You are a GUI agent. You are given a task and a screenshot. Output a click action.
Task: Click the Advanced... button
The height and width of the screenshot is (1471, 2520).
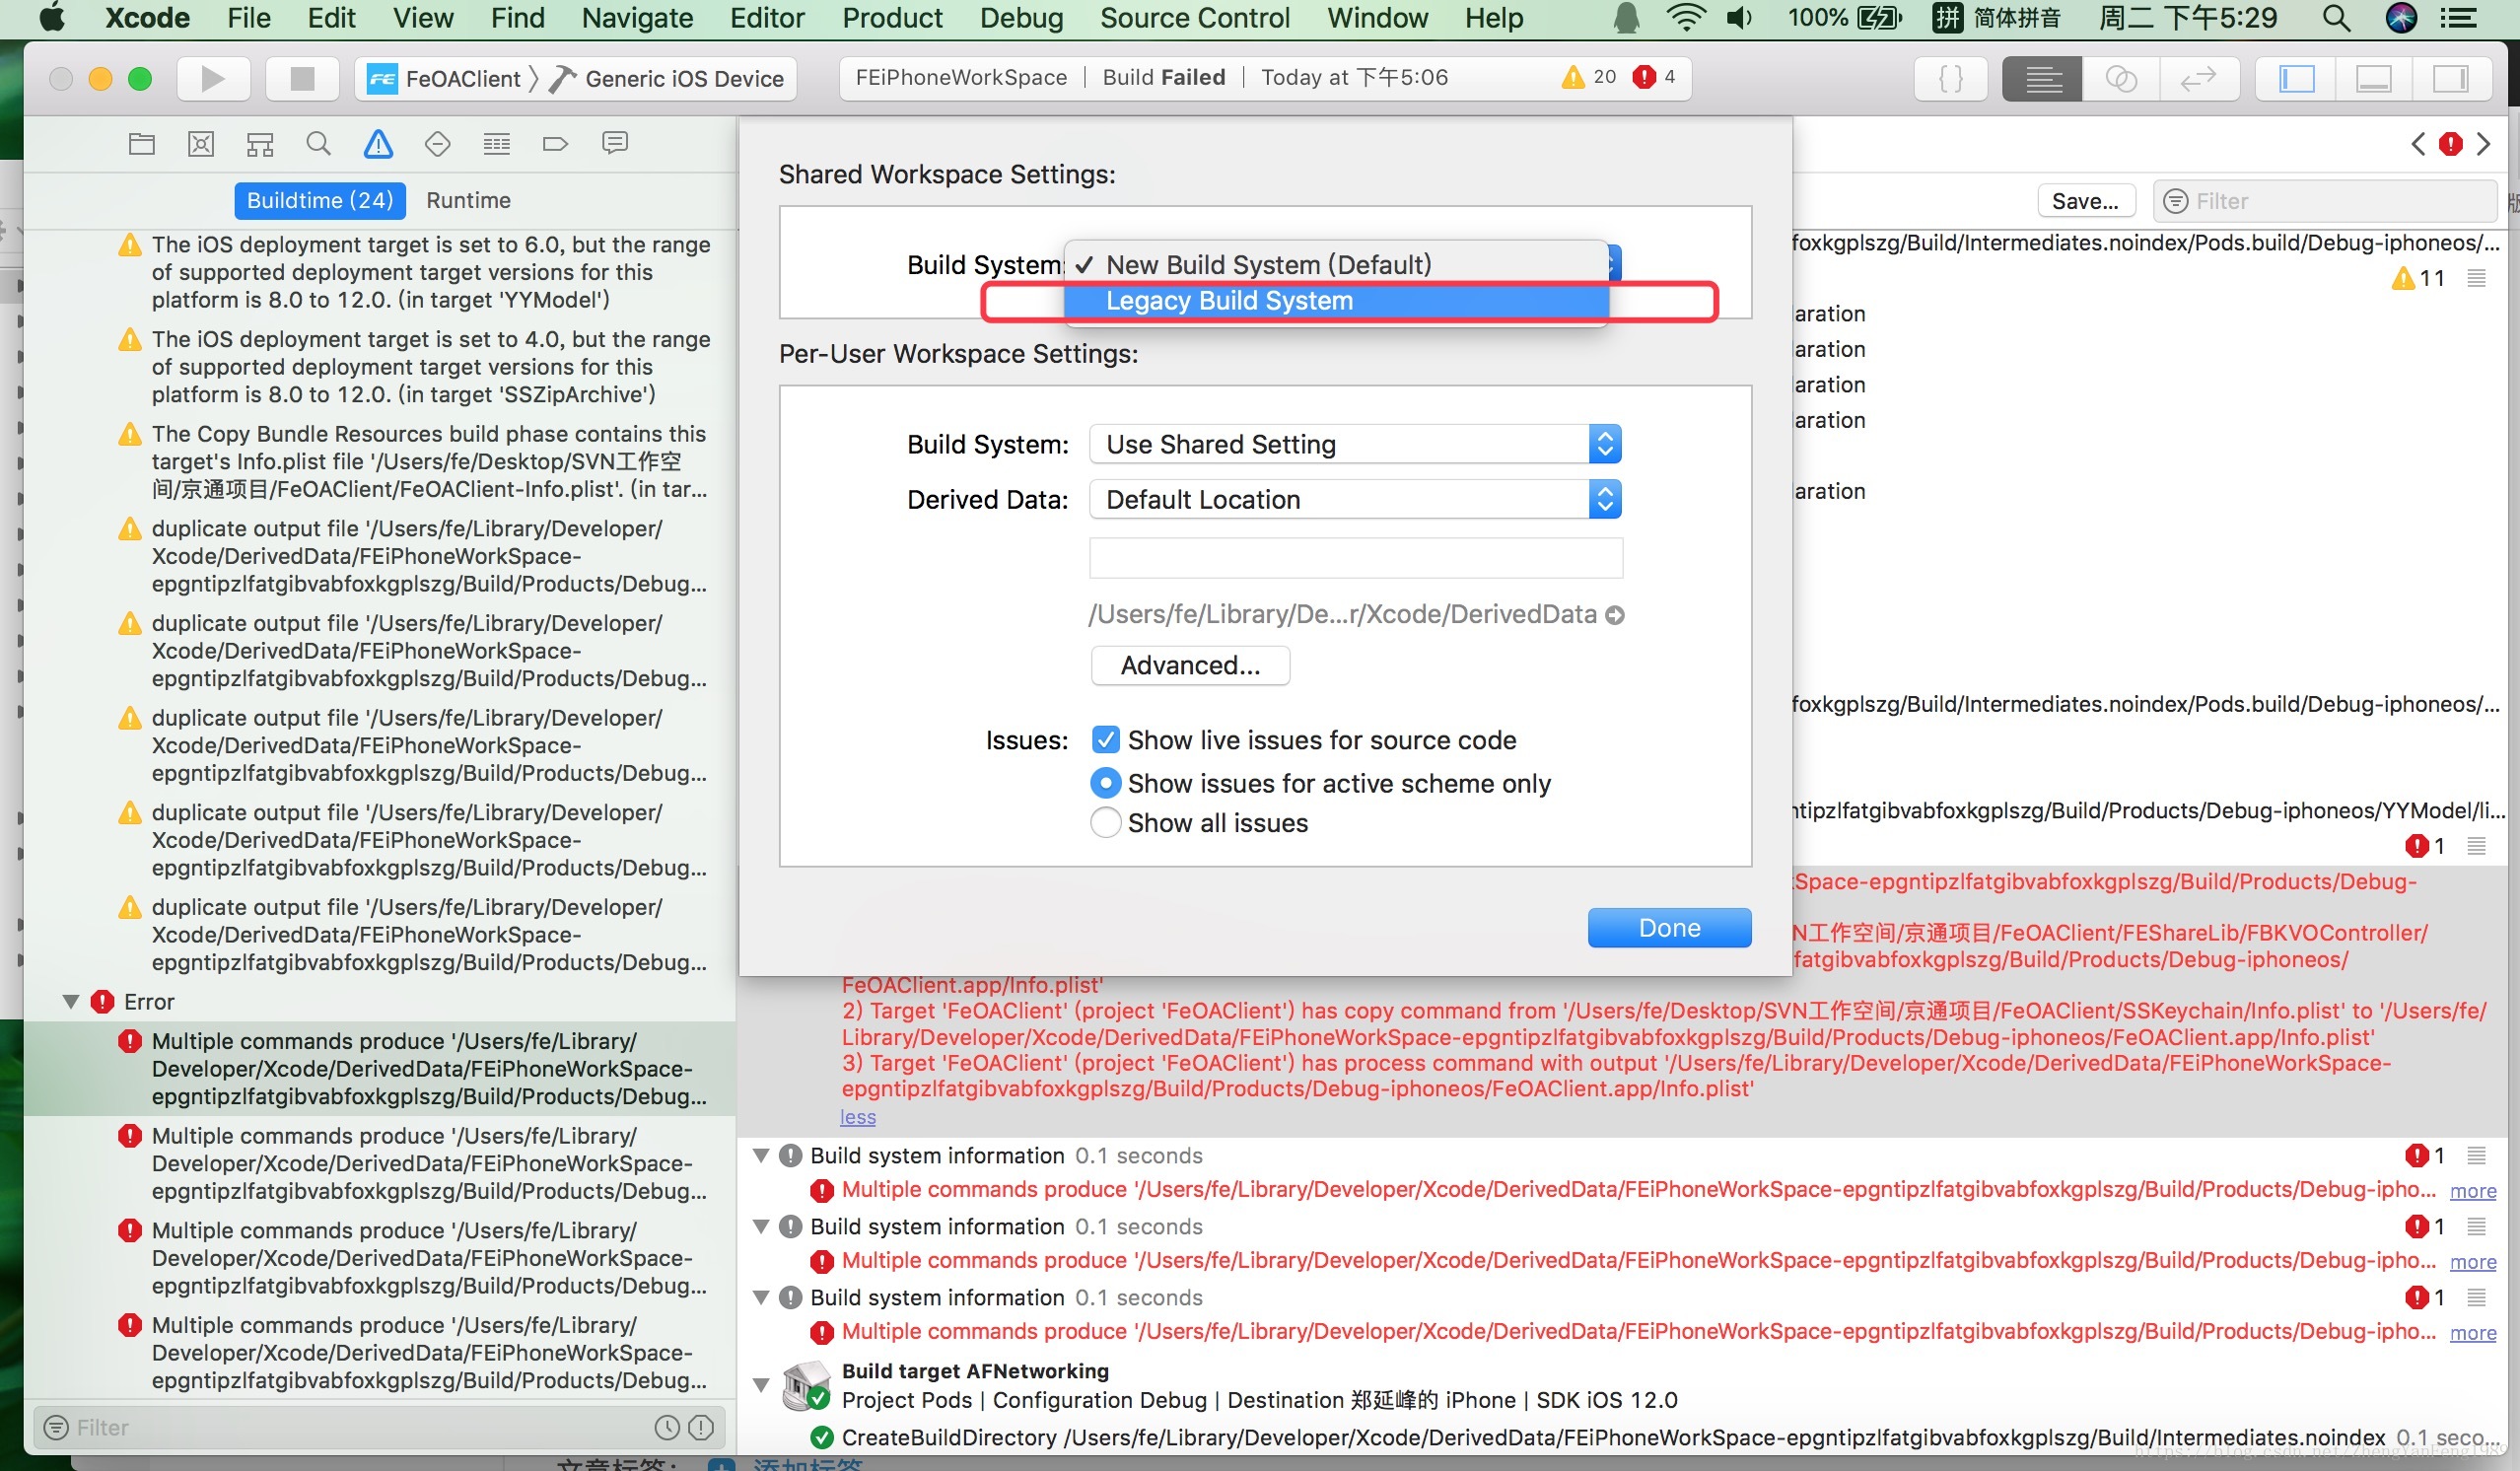pos(1189,665)
